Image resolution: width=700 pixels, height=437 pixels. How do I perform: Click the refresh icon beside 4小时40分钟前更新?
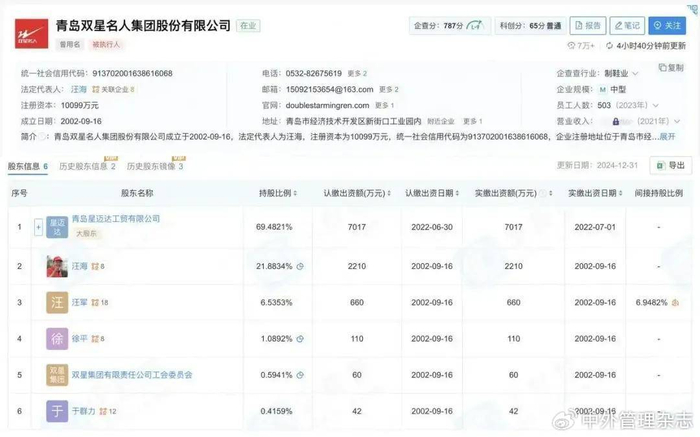pos(609,46)
